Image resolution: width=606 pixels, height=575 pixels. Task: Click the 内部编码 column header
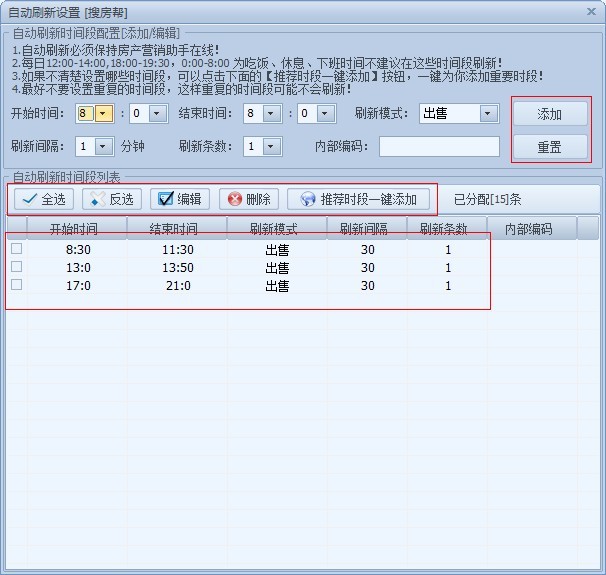point(528,229)
